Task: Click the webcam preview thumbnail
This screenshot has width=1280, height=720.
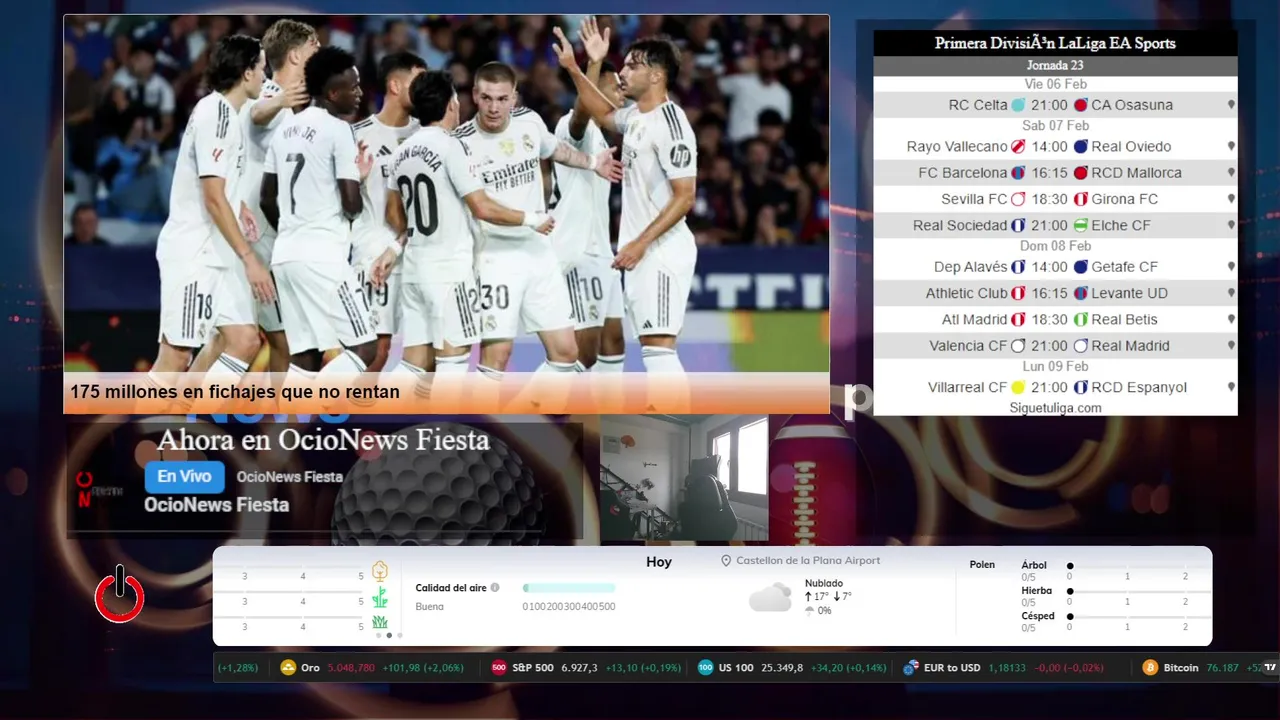Action: click(684, 478)
